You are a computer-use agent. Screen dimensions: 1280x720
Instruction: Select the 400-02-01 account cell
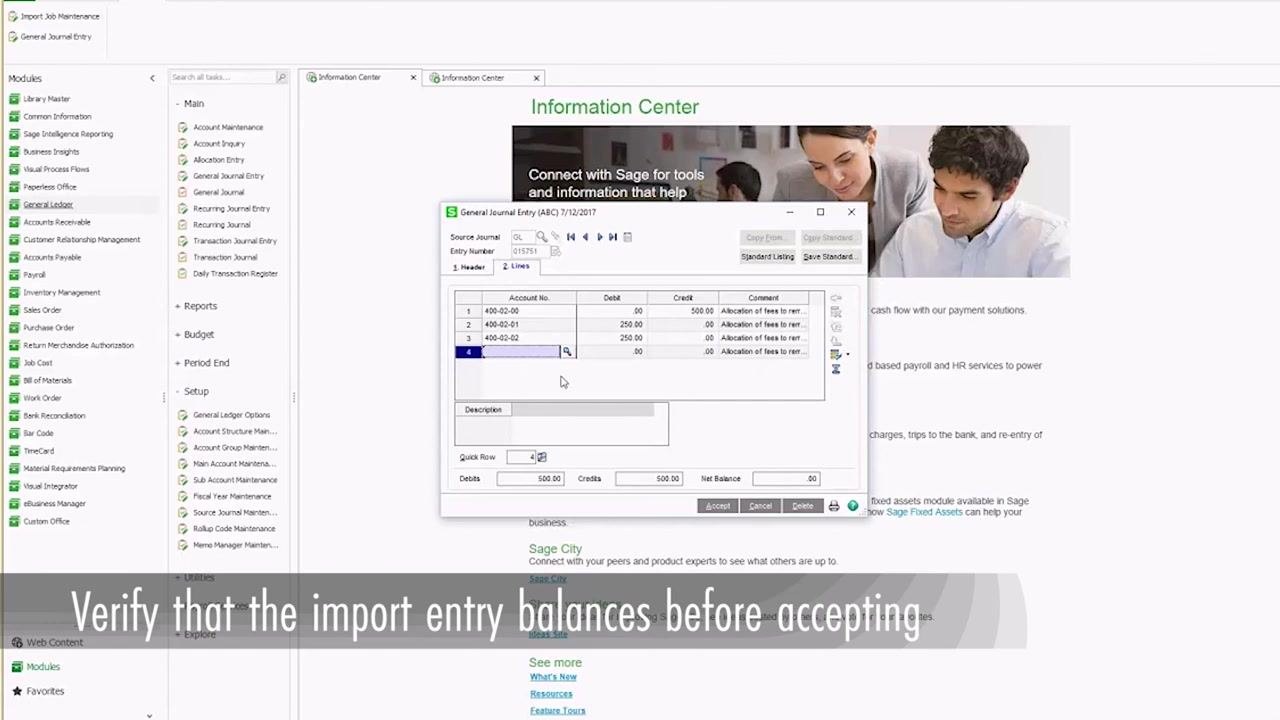(x=529, y=324)
